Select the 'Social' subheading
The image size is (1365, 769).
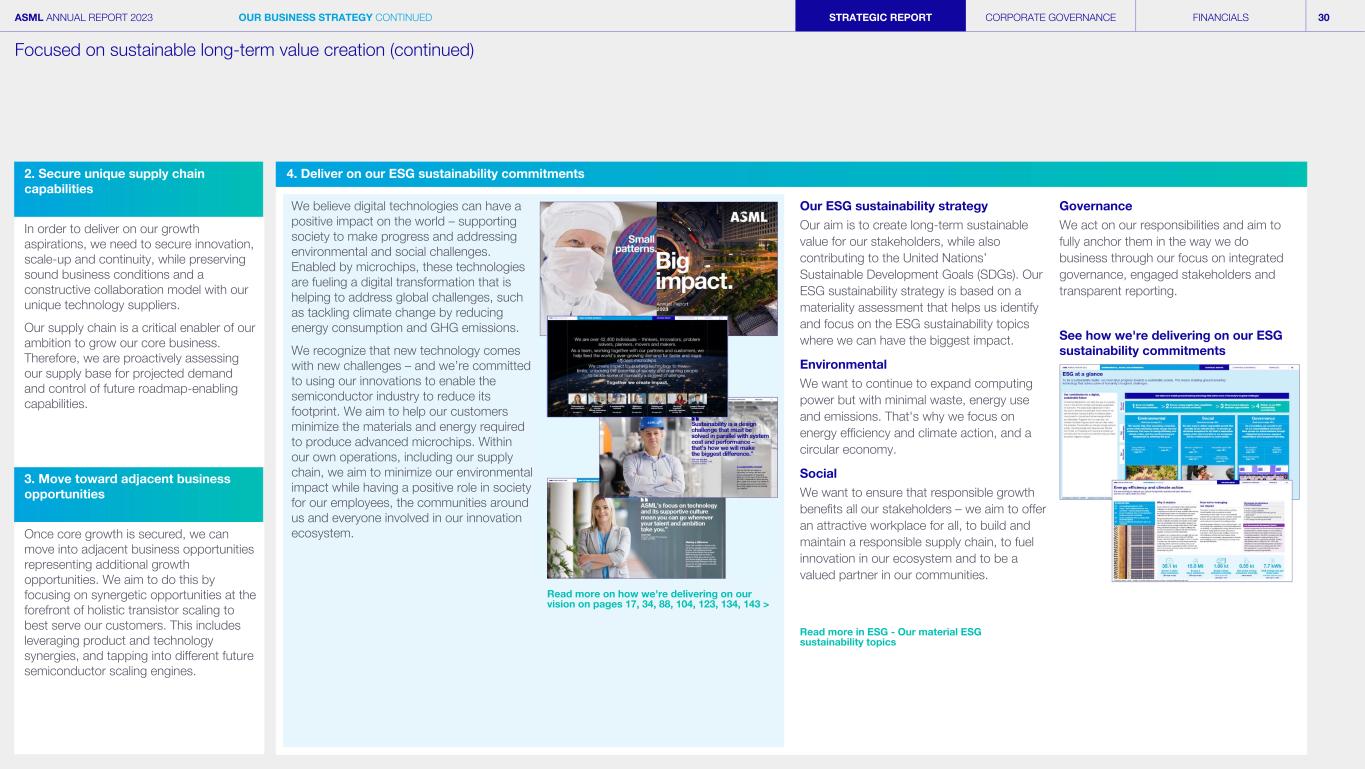pyautogui.click(x=818, y=473)
